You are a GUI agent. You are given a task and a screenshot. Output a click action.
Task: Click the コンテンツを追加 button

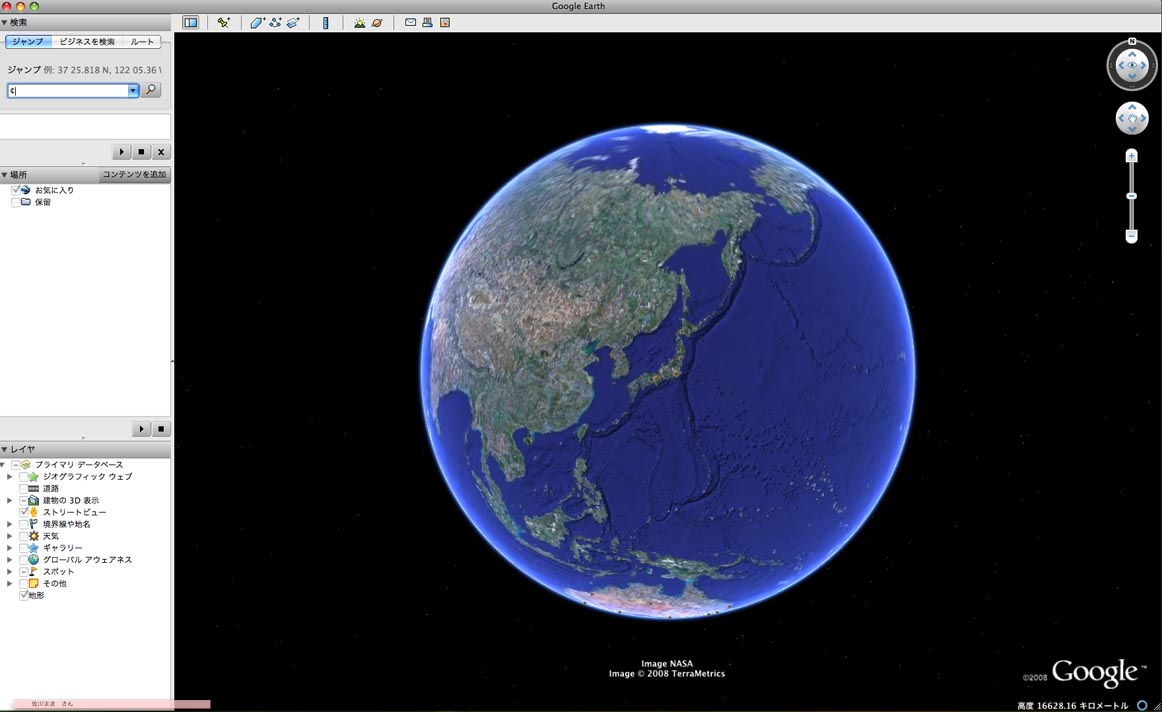point(134,175)
